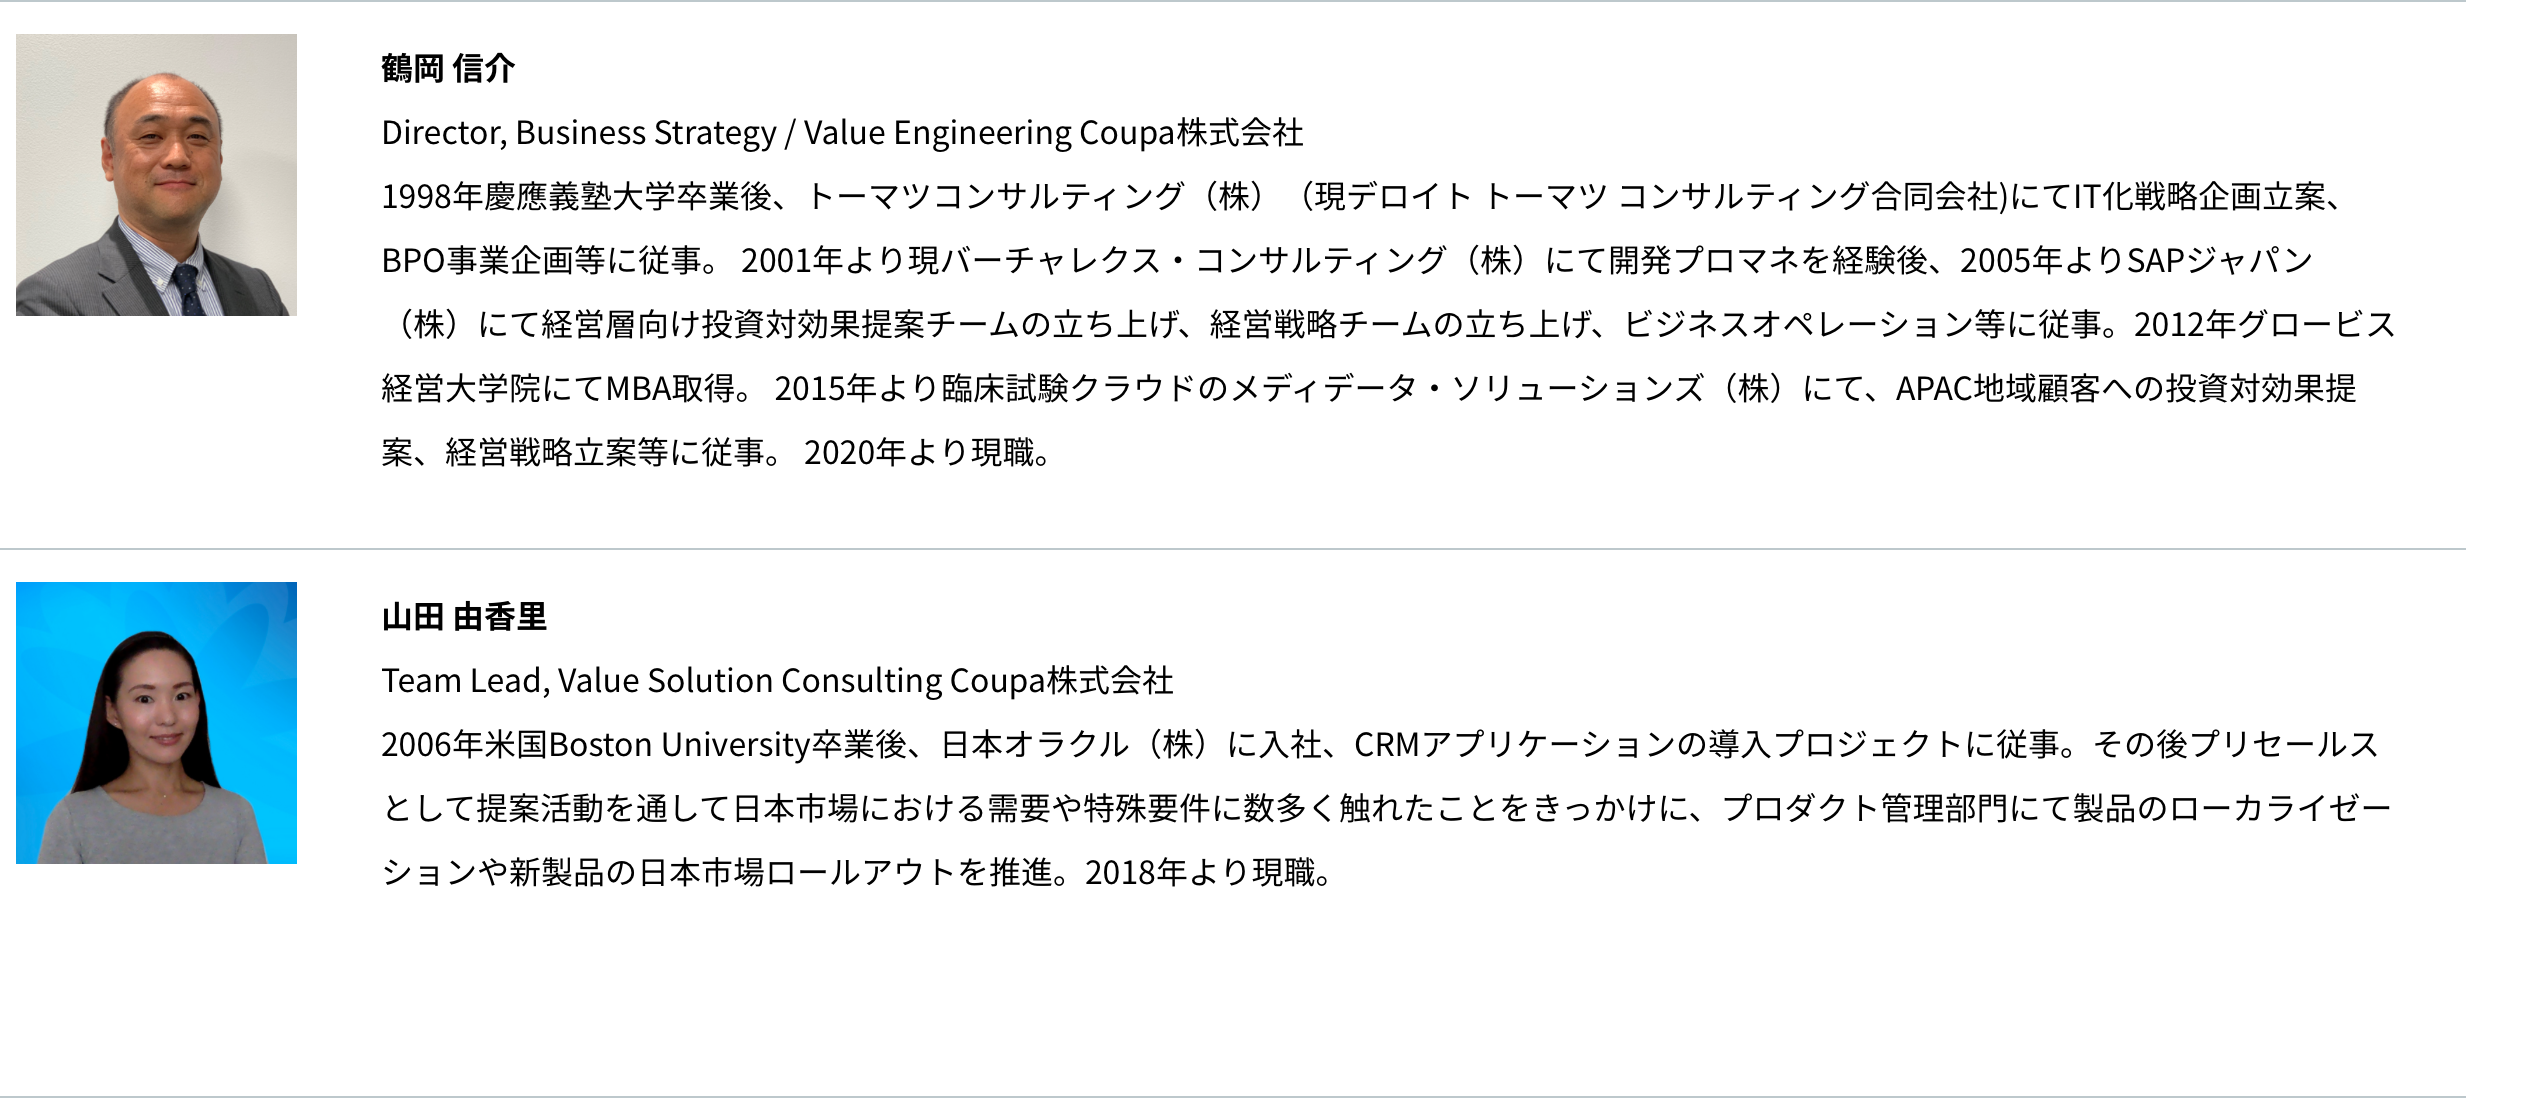Click the text 2020年より現職
The height and width of the screenshot is (1098, 2528).
(x=926, y=453)
